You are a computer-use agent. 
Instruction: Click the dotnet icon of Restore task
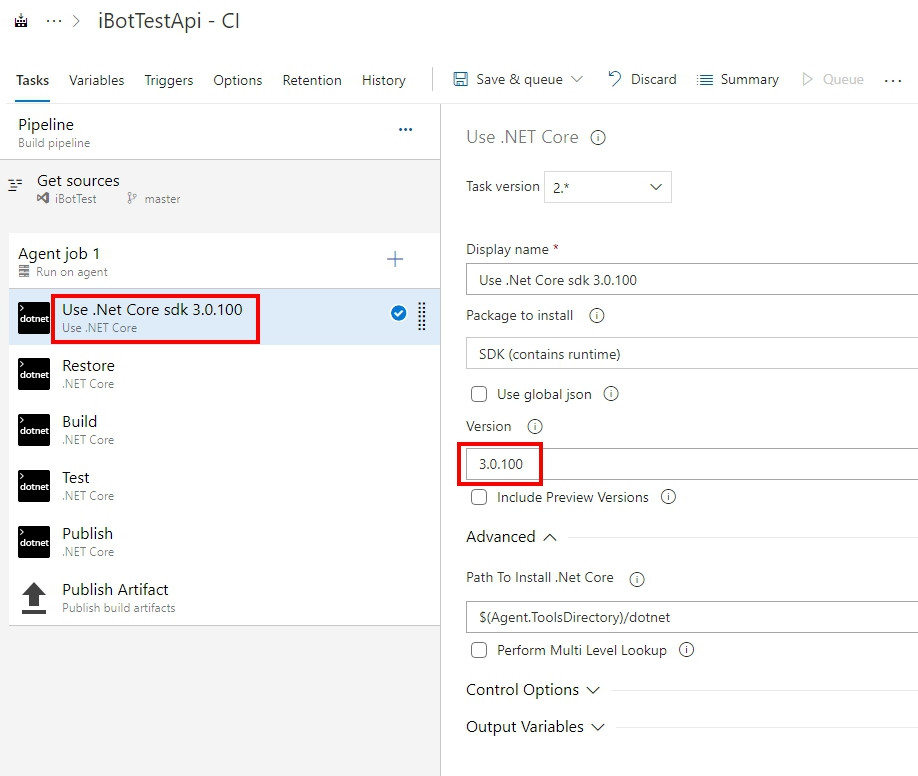coord(34,374)
